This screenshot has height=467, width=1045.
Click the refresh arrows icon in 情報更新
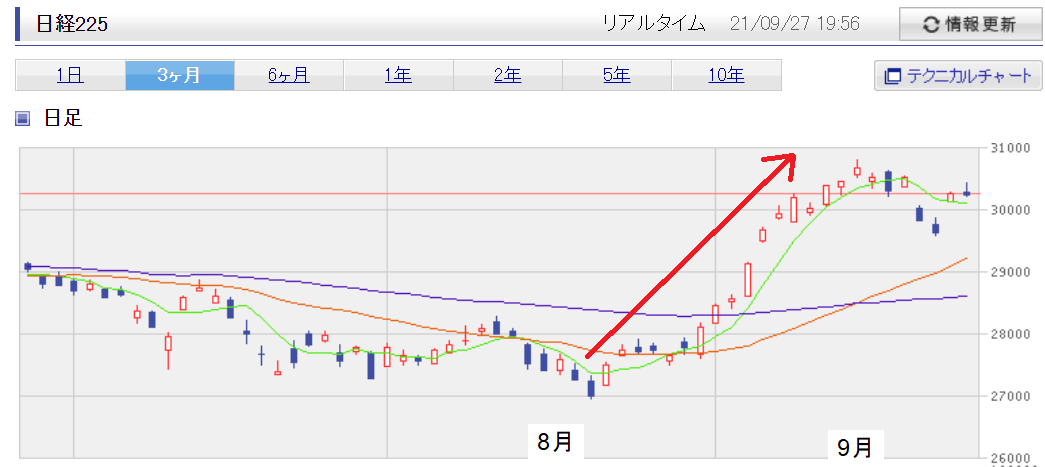coord(931,25)
